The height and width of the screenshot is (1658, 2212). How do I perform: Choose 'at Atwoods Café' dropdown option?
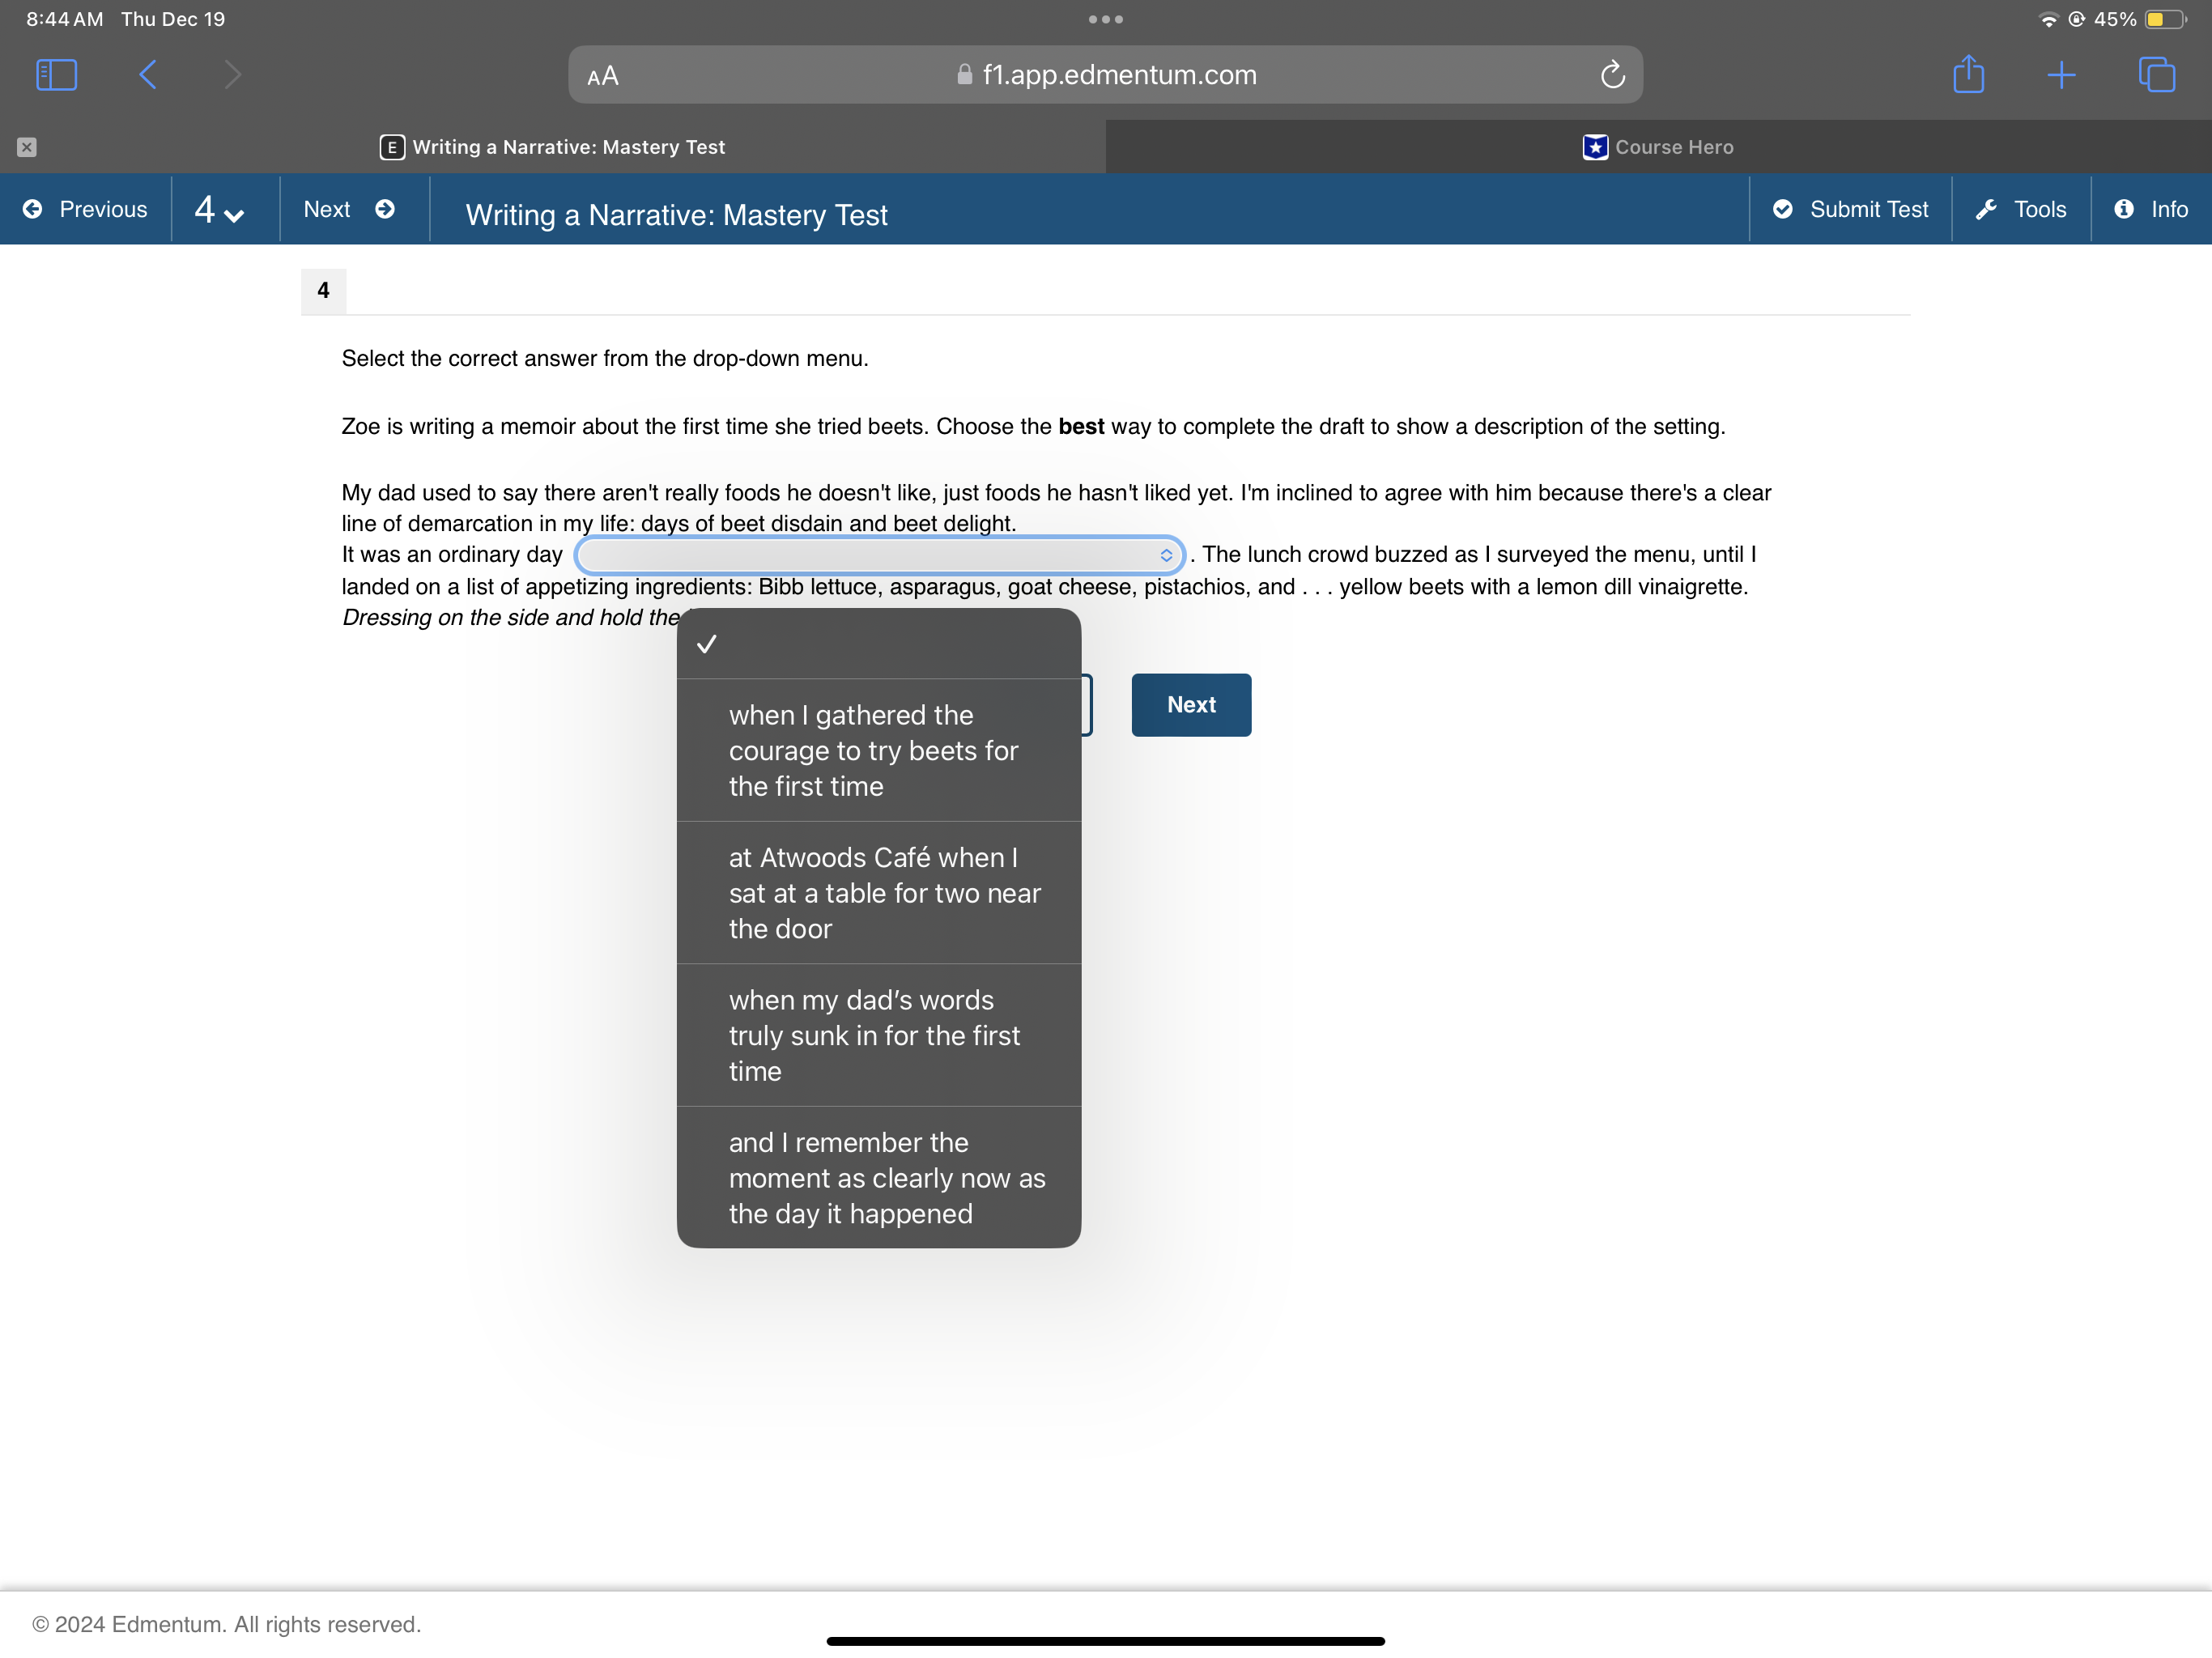878,892
